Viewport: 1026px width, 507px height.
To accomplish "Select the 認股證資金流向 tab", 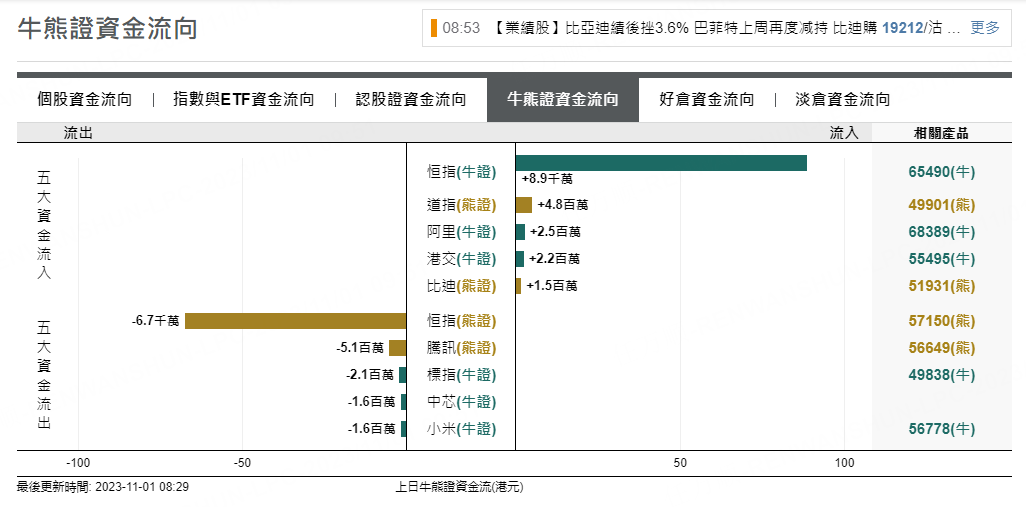I will pyautogui.click(x=411, y=99).
